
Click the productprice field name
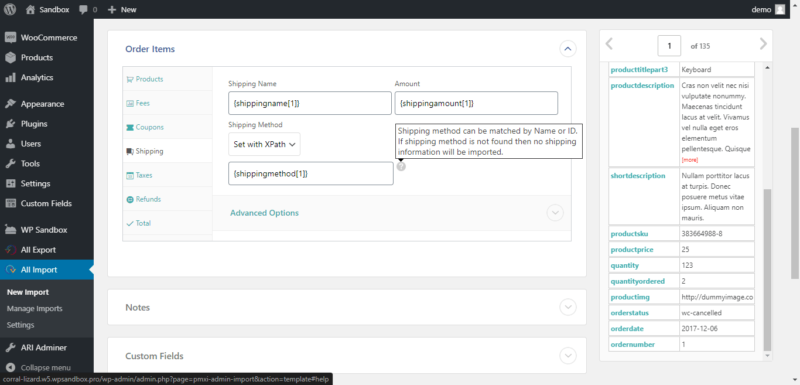tap(632, 249)
